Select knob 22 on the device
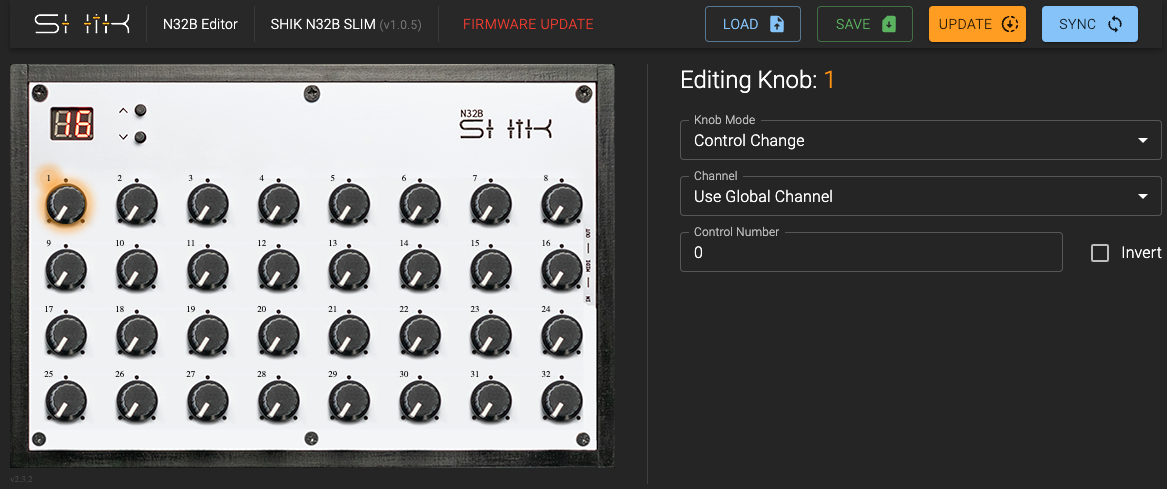 tap(421, 334)
